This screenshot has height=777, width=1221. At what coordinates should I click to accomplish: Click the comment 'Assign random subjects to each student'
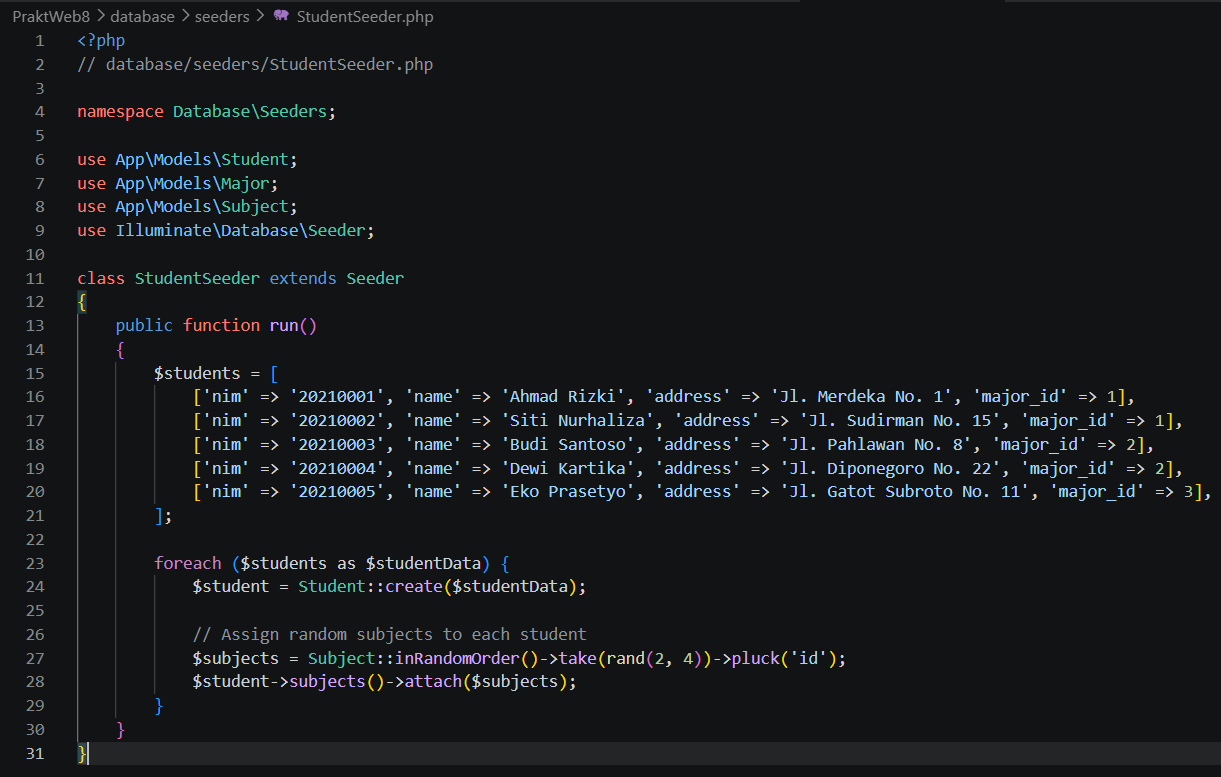pos(404,634)
